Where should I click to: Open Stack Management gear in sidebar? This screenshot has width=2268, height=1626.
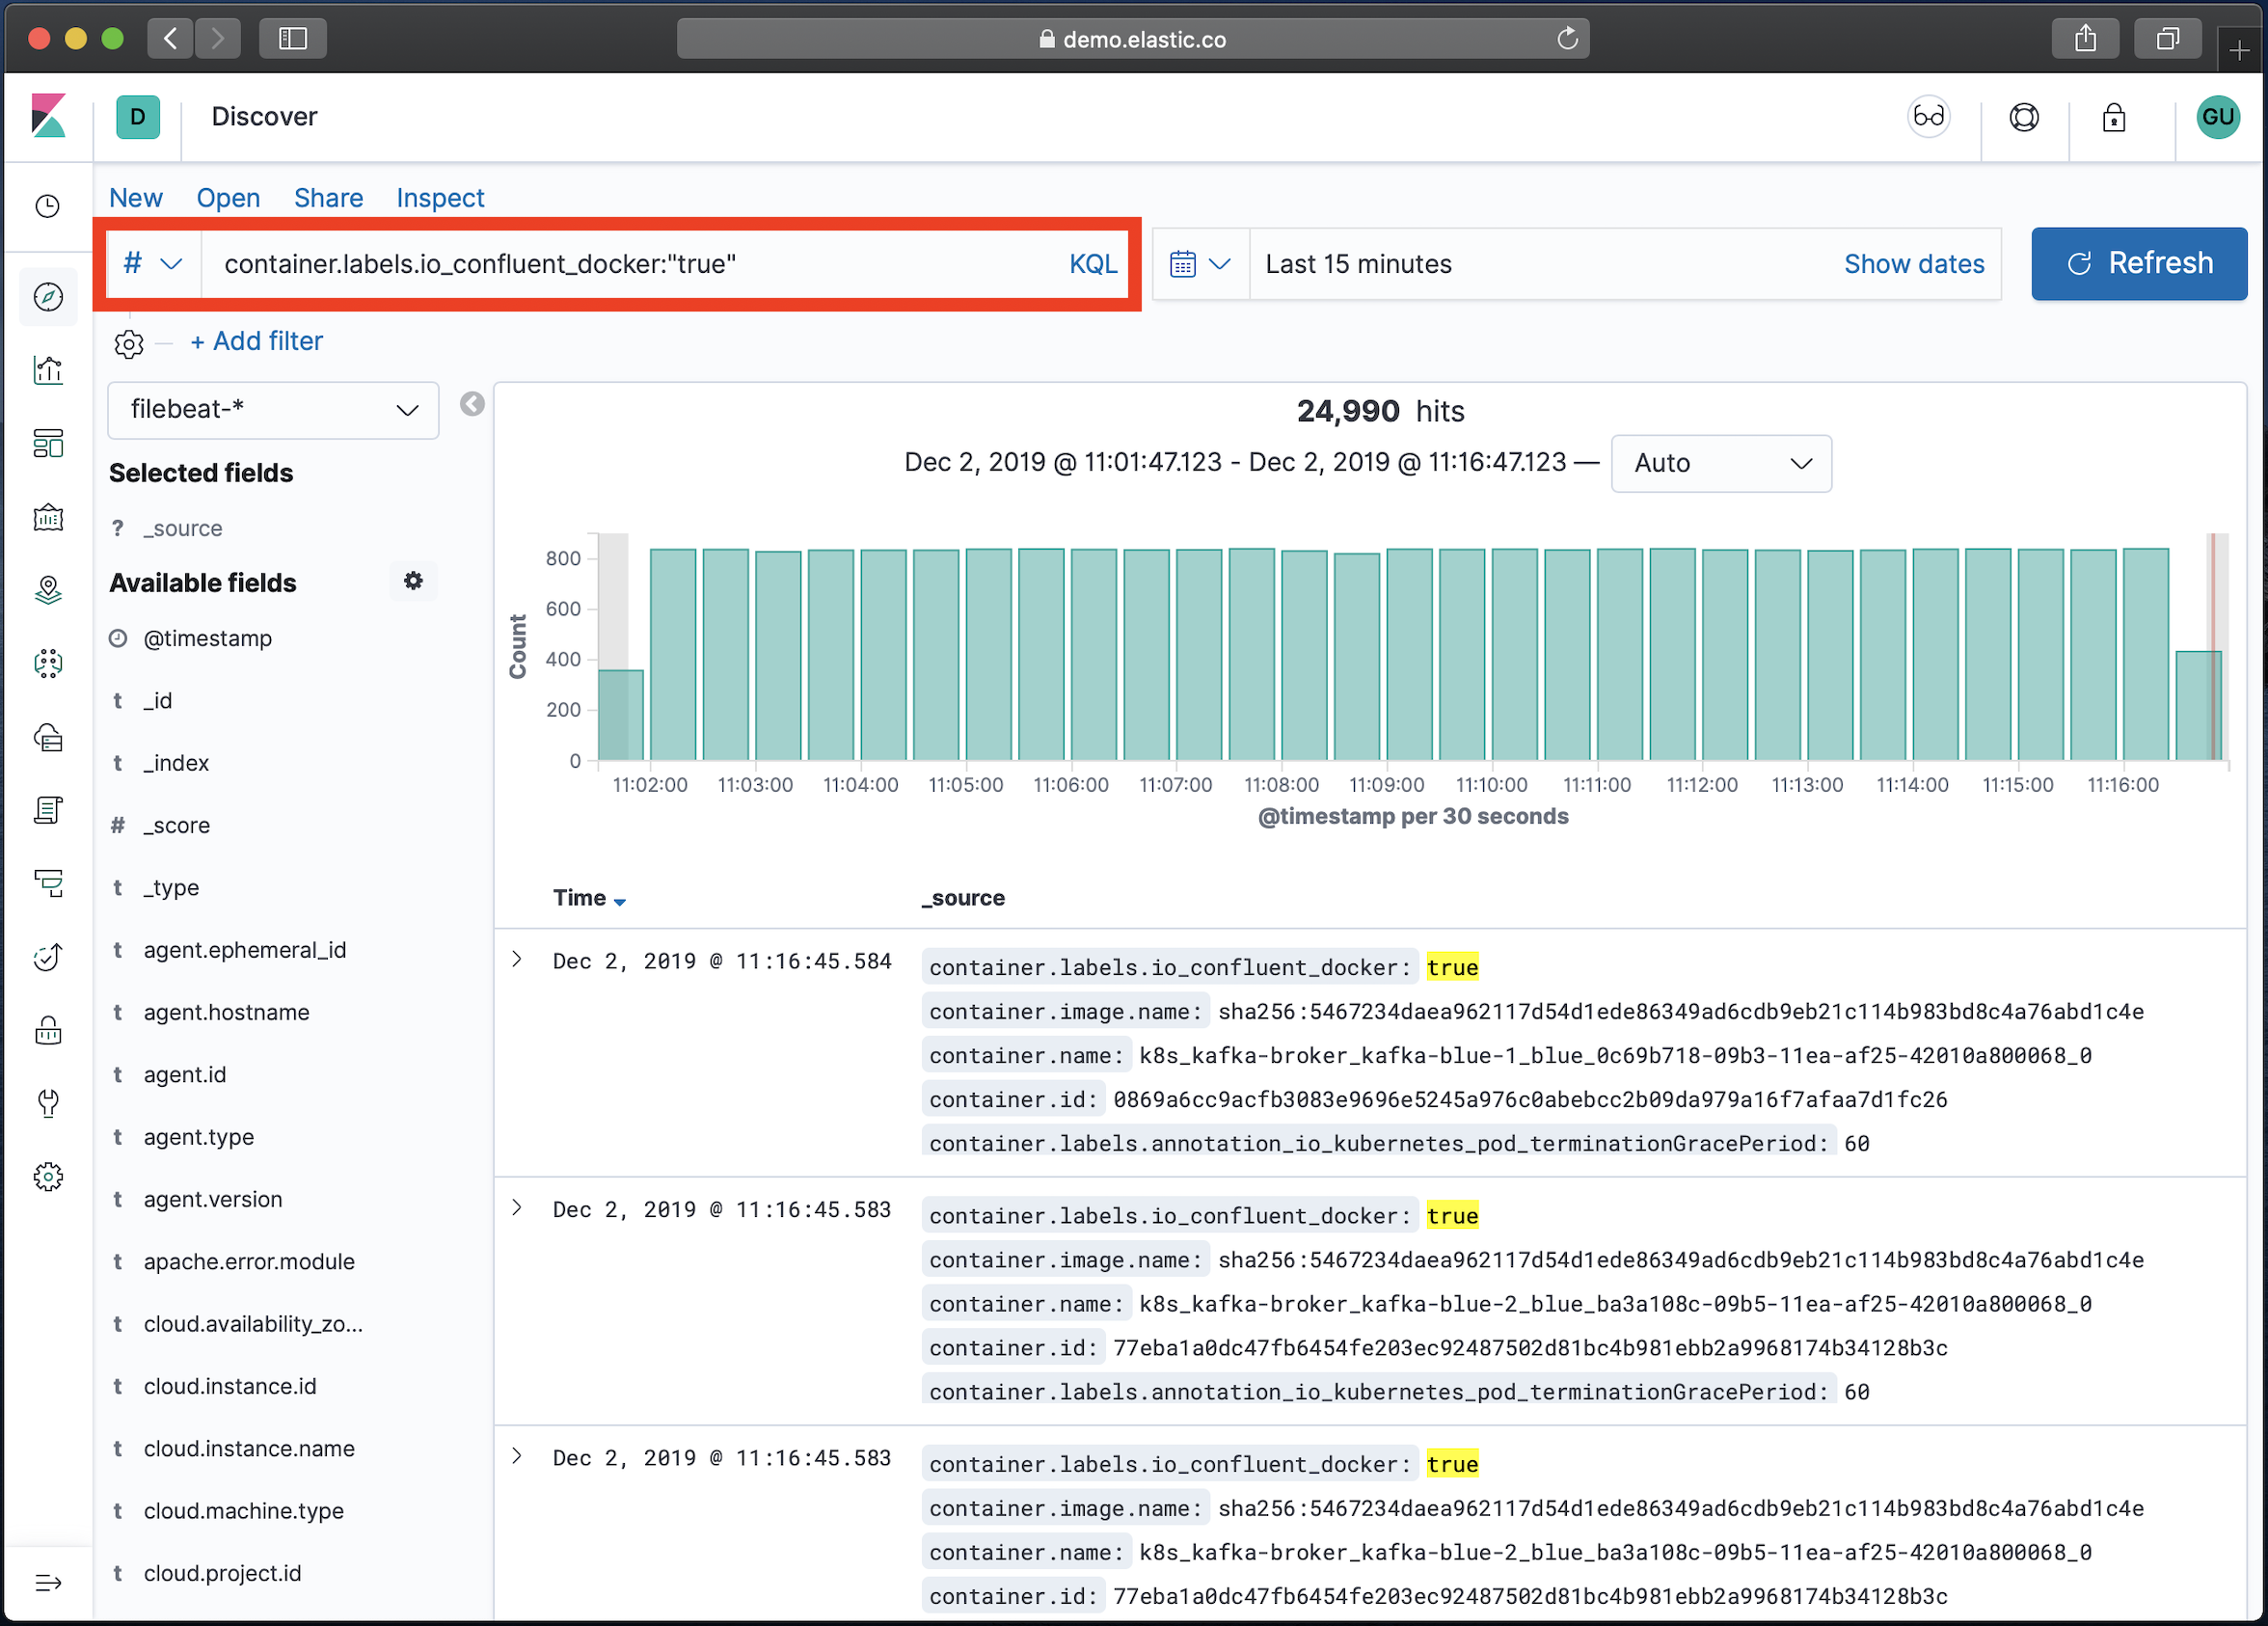48,1177
